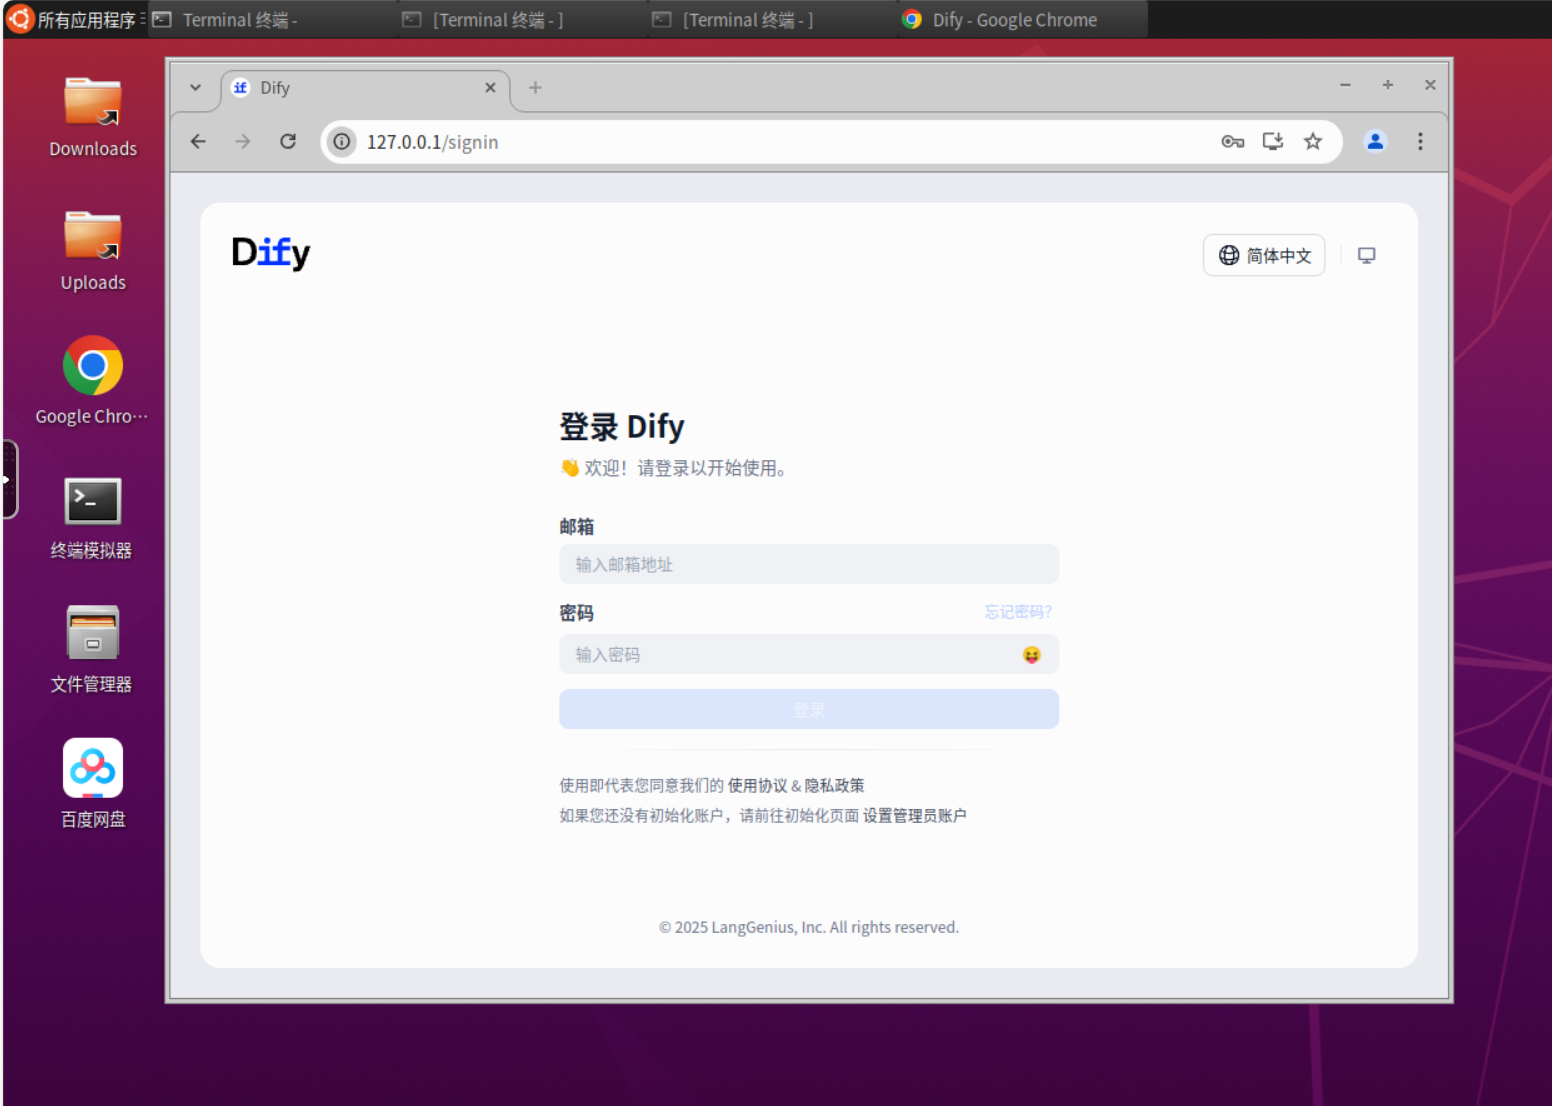Screen dimensions: 1552x1106
Task: Open the Uploads desktop folder
Action: click(x=93, y=251)
